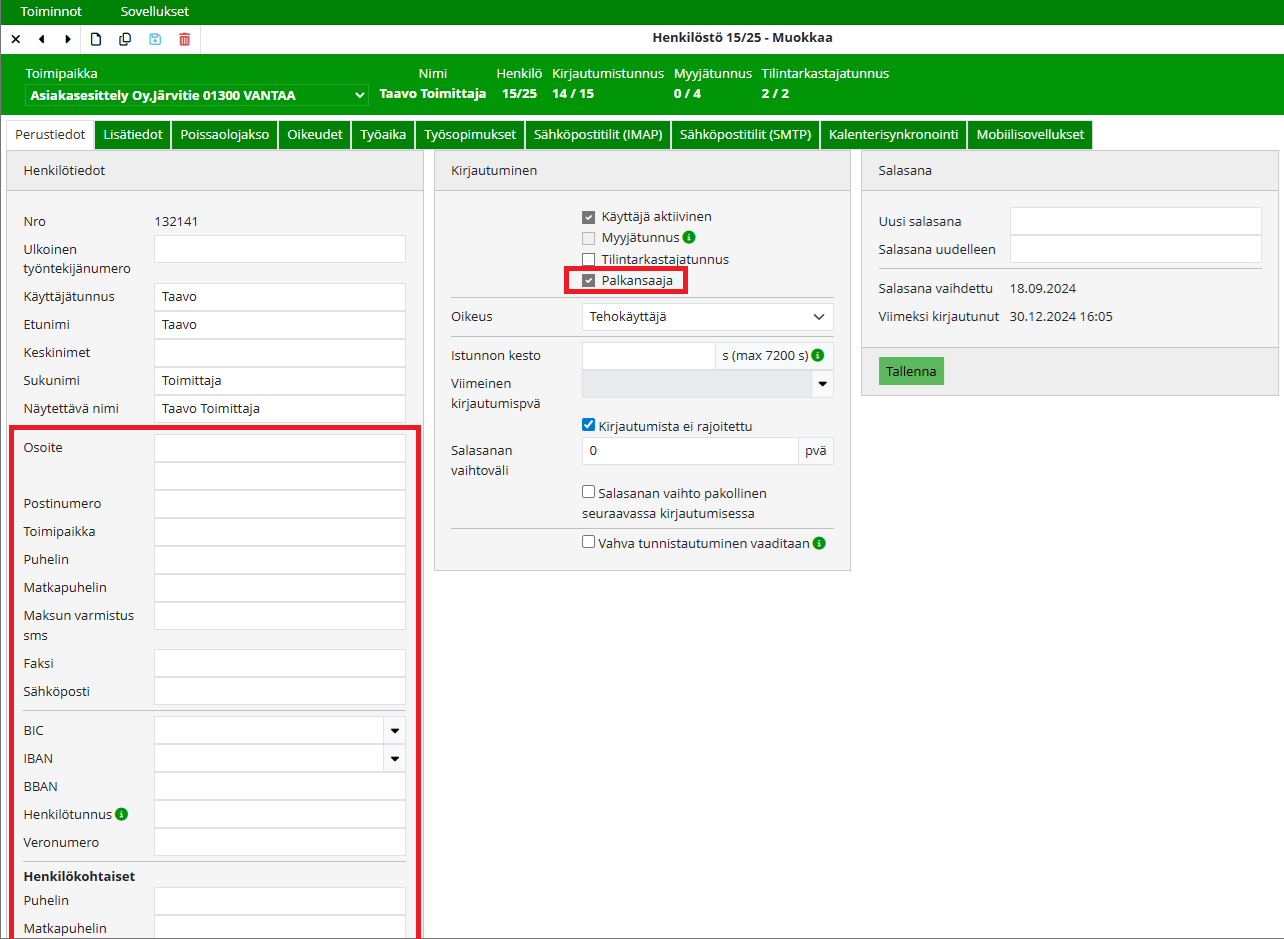
Task: Enable Tilintarkastajatunnus checkbox
Action: pyautogui.click(x=589, y=259)
